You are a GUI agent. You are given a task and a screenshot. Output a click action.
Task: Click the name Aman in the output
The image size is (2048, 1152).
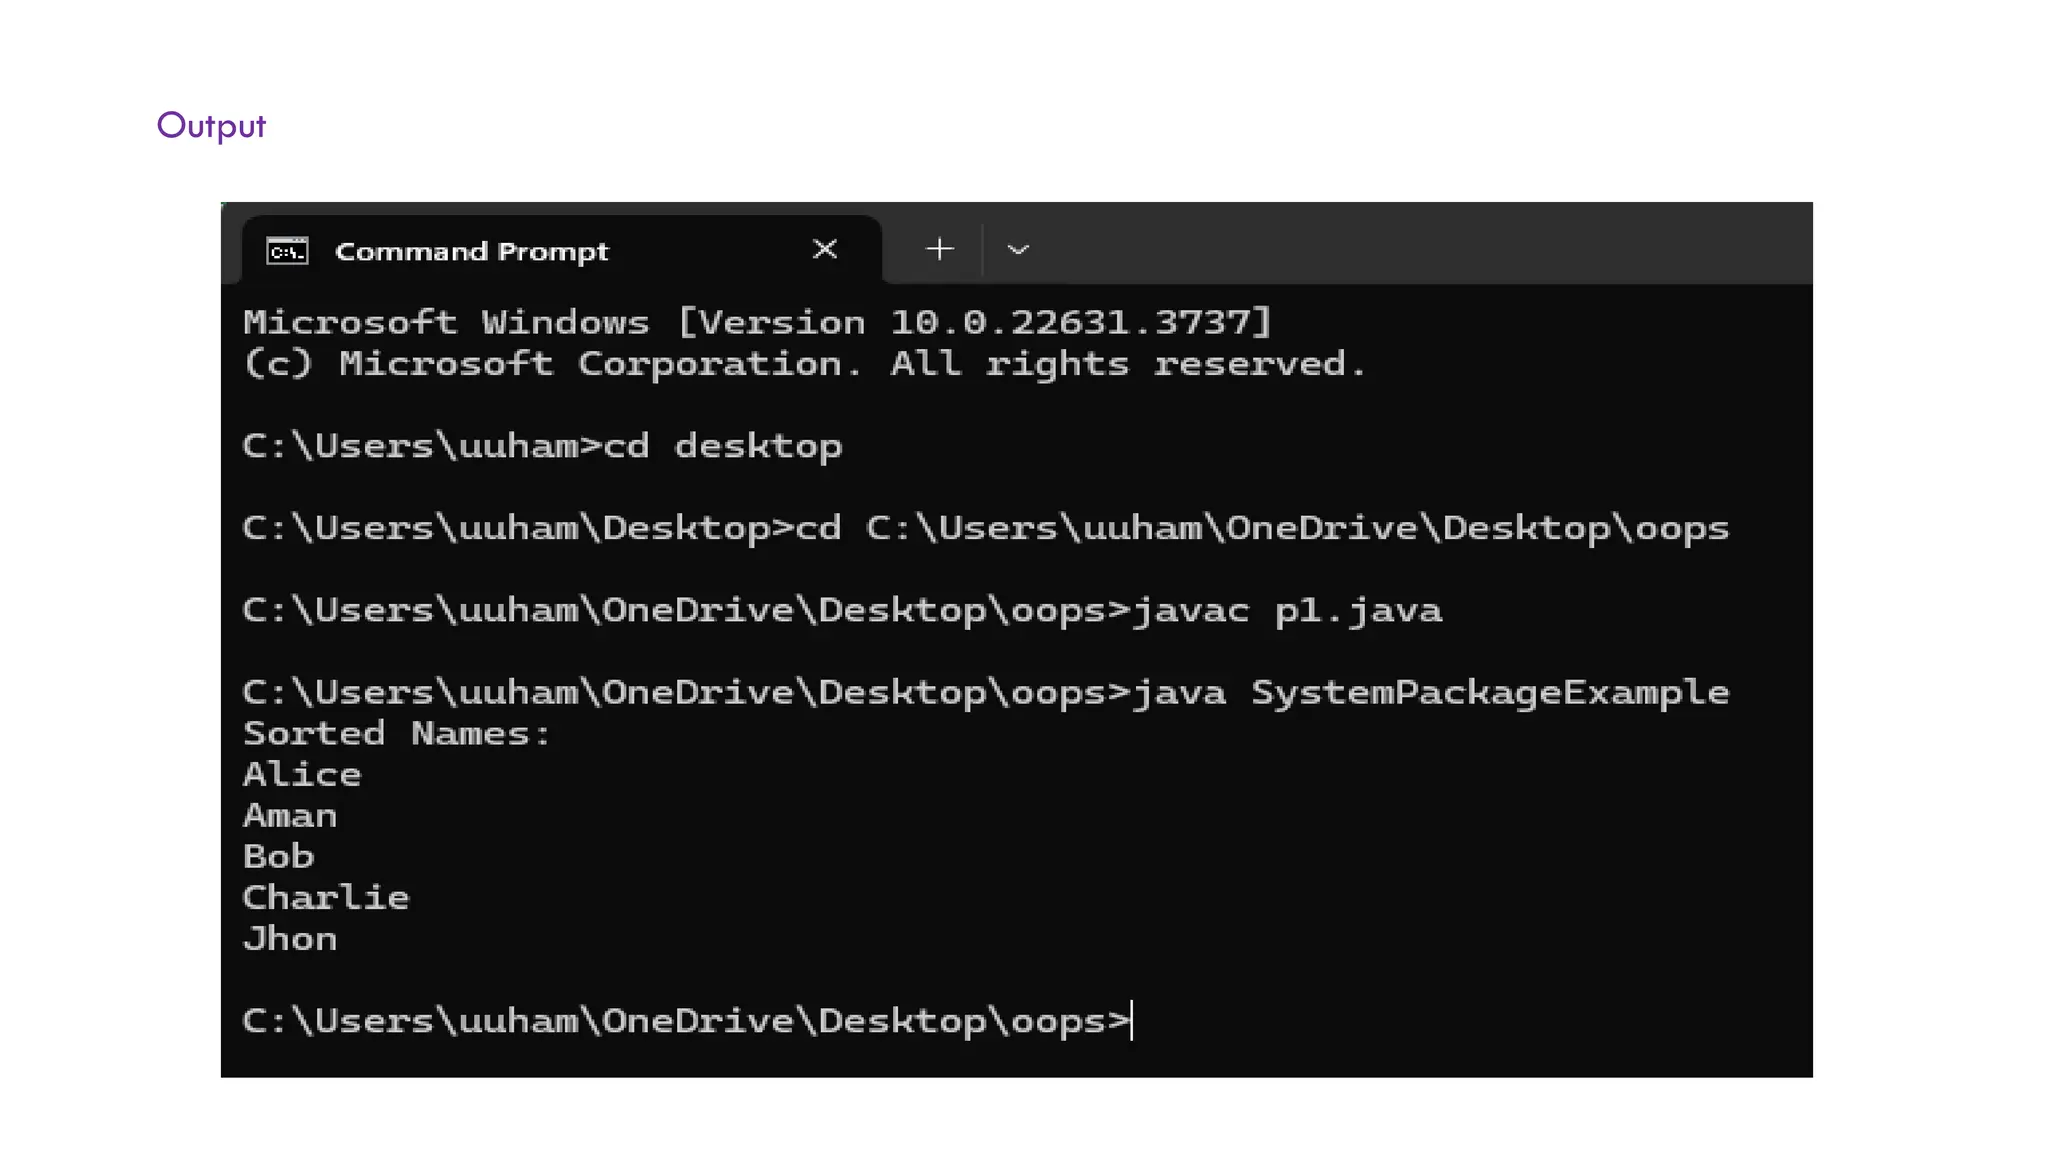click(290, 816)
